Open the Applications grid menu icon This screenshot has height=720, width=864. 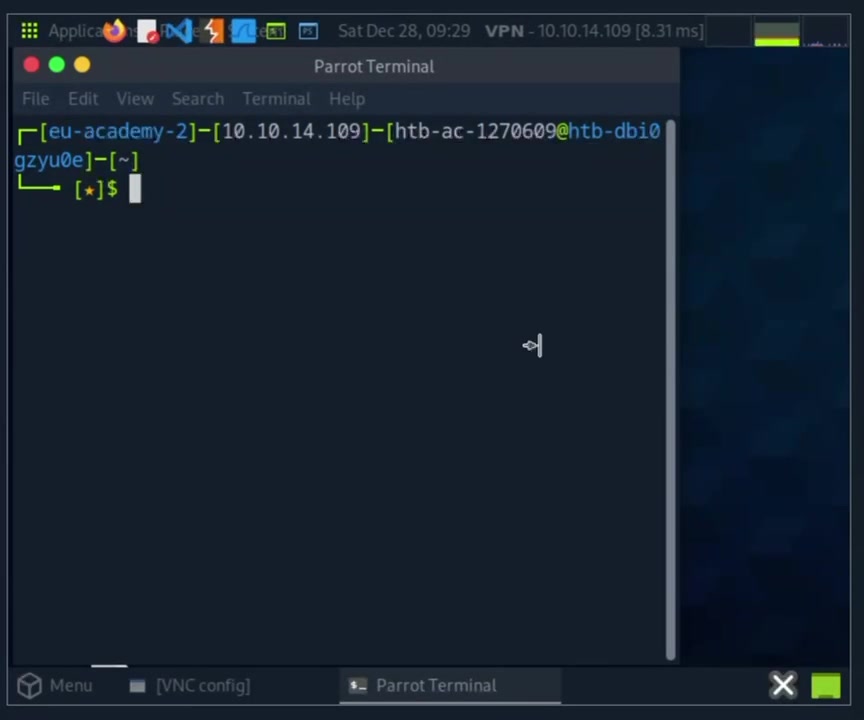click(29, 31)
